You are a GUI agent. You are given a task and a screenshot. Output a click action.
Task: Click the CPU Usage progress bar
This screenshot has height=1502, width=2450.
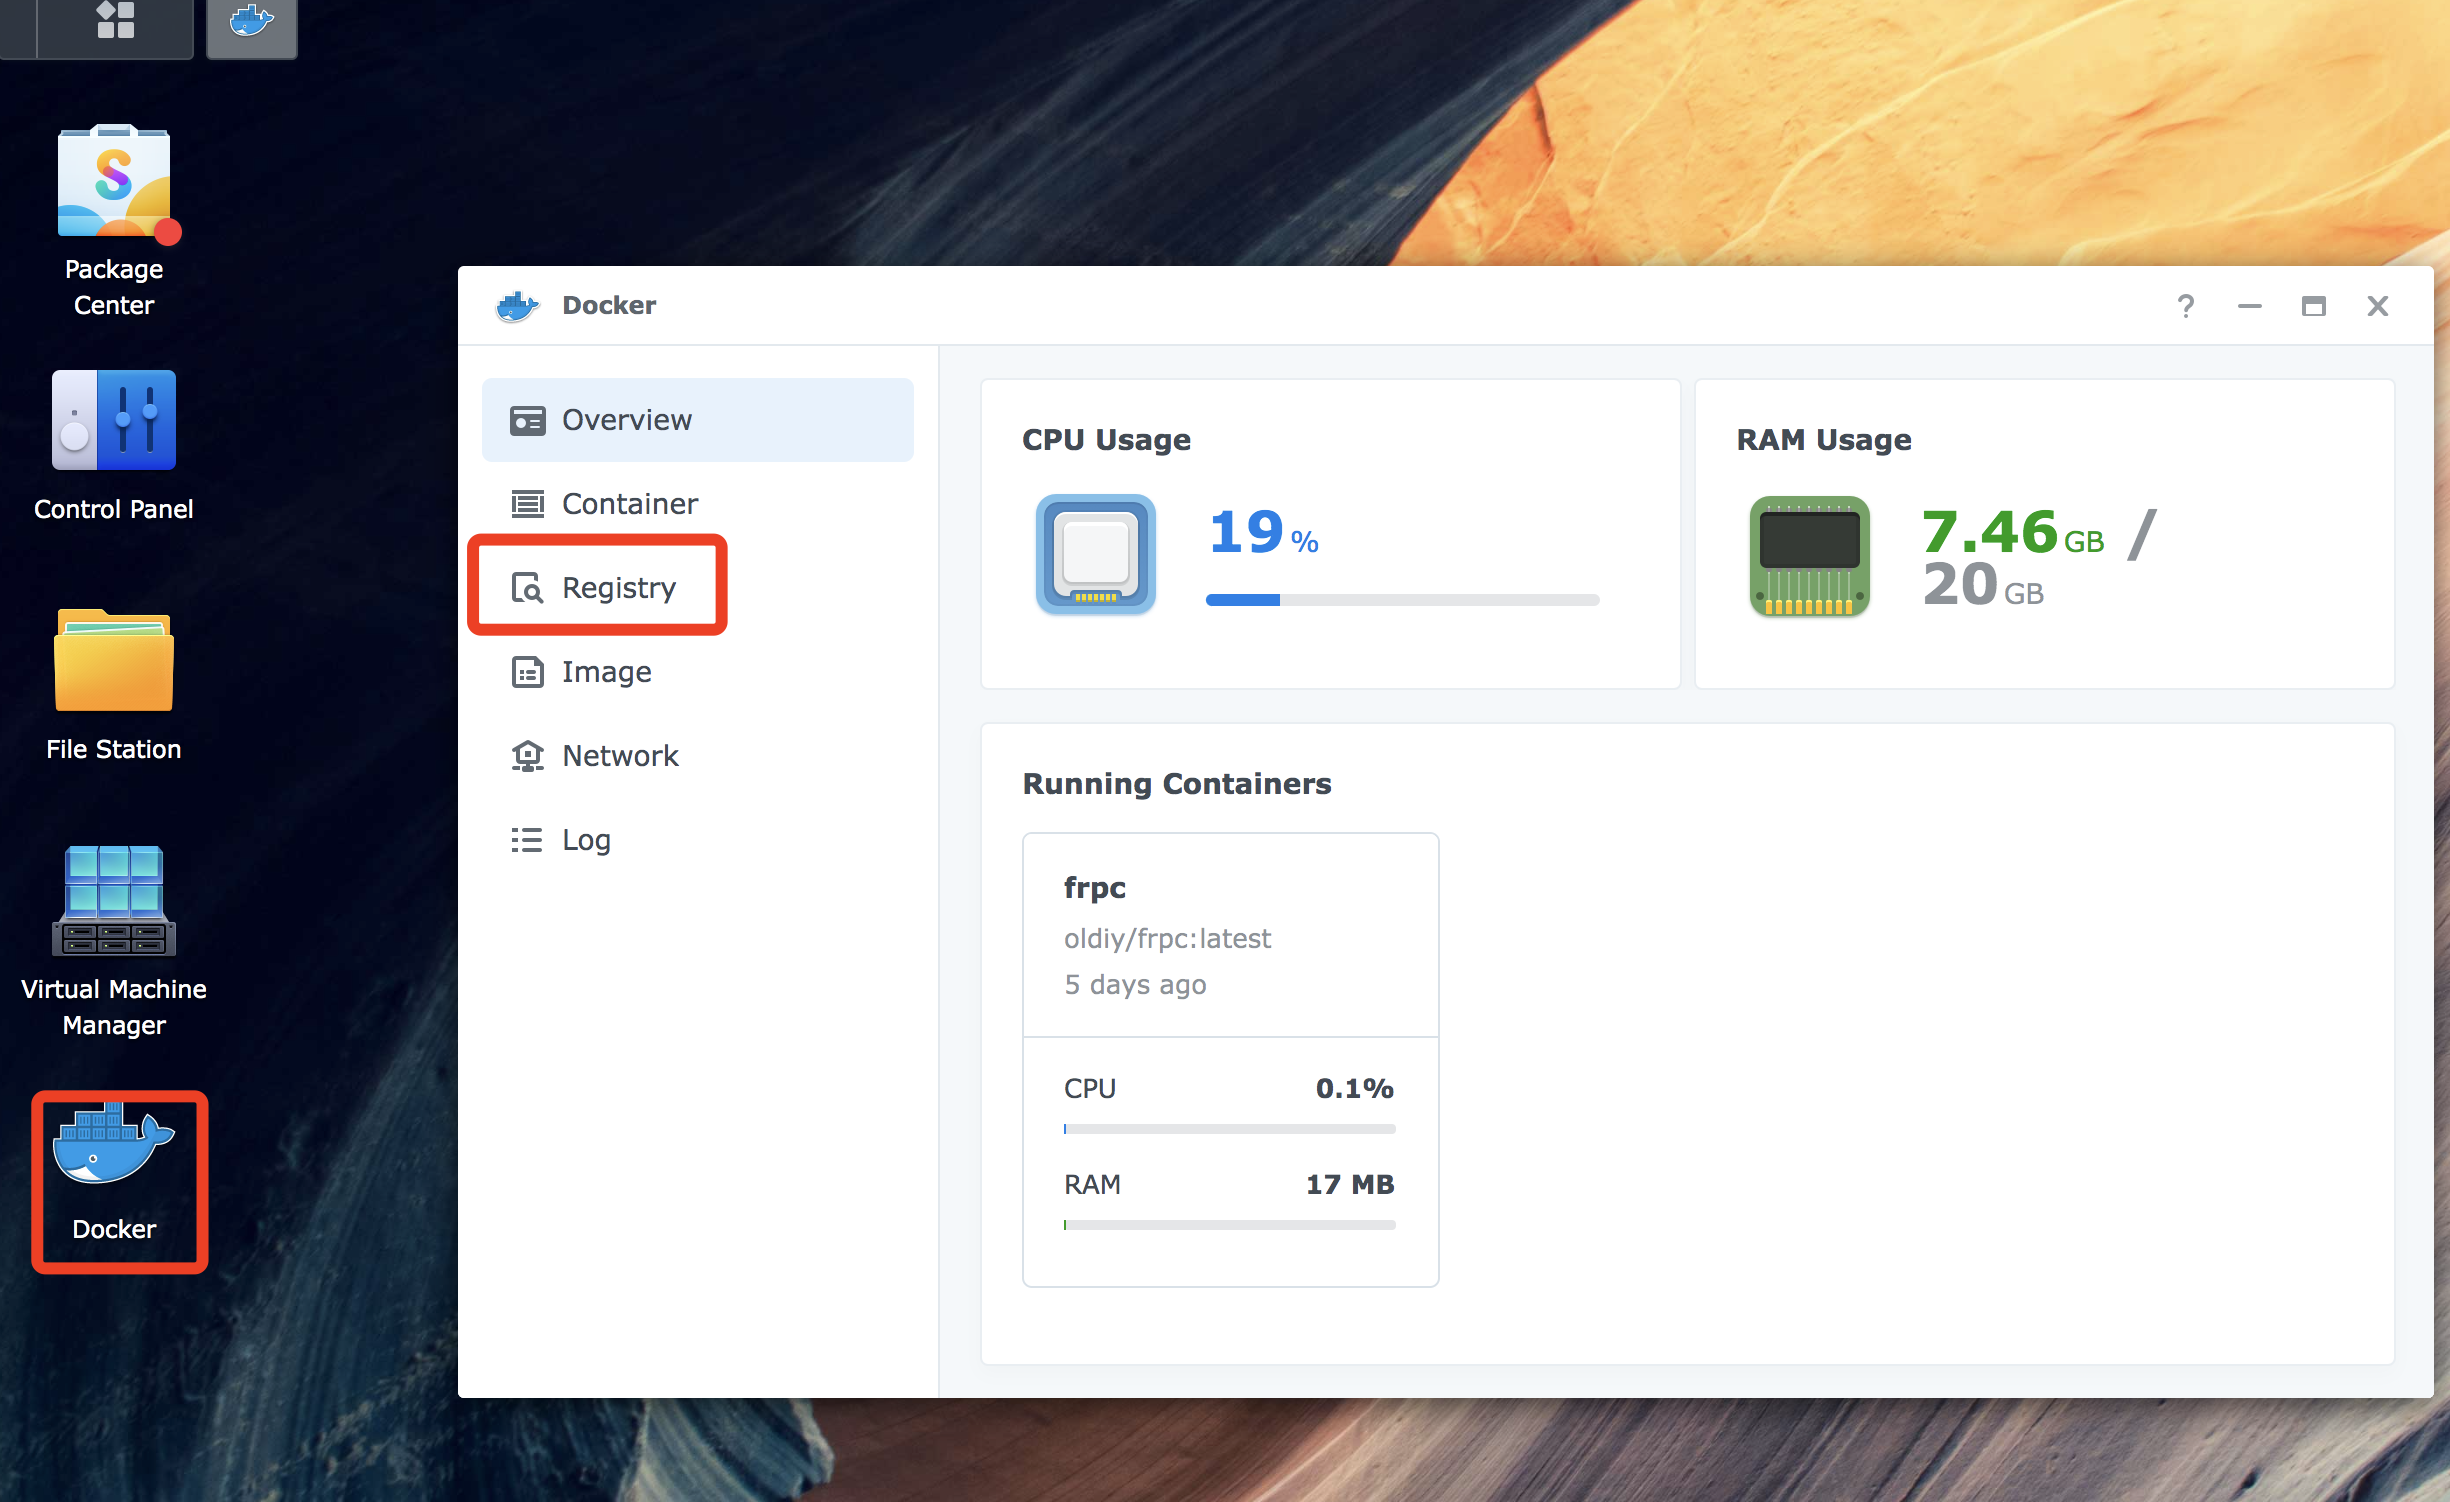click(1402, 600)
